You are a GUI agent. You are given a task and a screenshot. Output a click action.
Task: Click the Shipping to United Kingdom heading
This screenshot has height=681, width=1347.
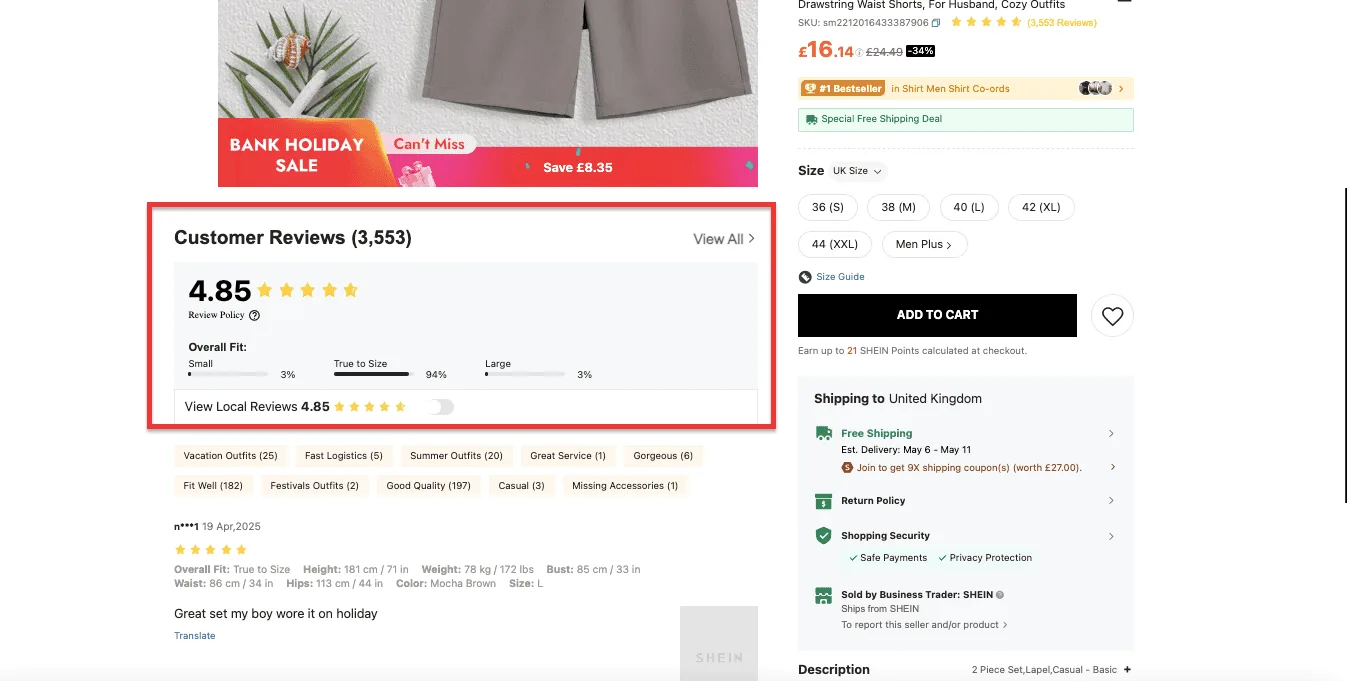coord(898,398)
